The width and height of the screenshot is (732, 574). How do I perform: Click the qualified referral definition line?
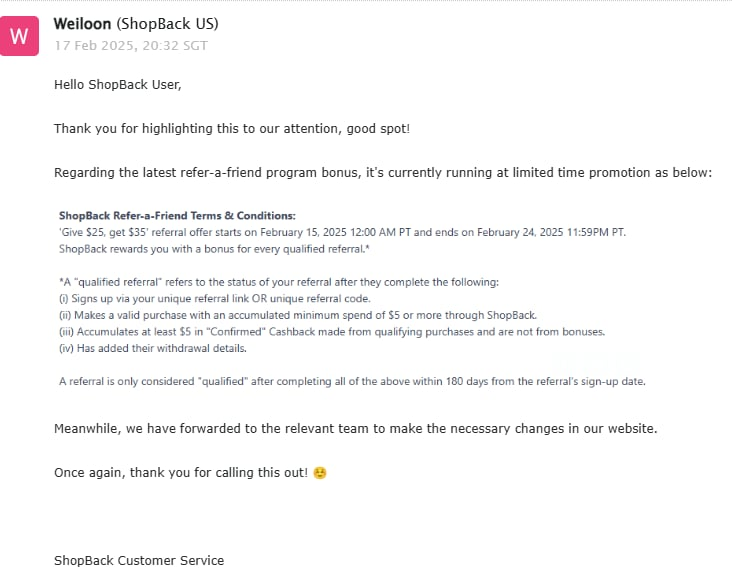279,282
